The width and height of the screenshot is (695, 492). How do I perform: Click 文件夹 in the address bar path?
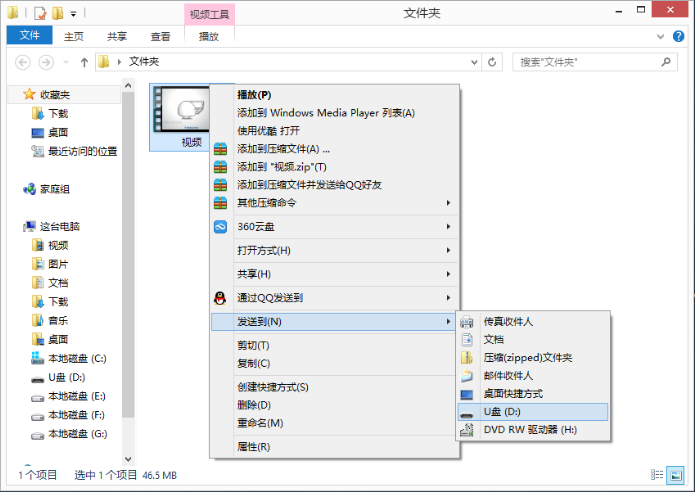pos(144,62)
